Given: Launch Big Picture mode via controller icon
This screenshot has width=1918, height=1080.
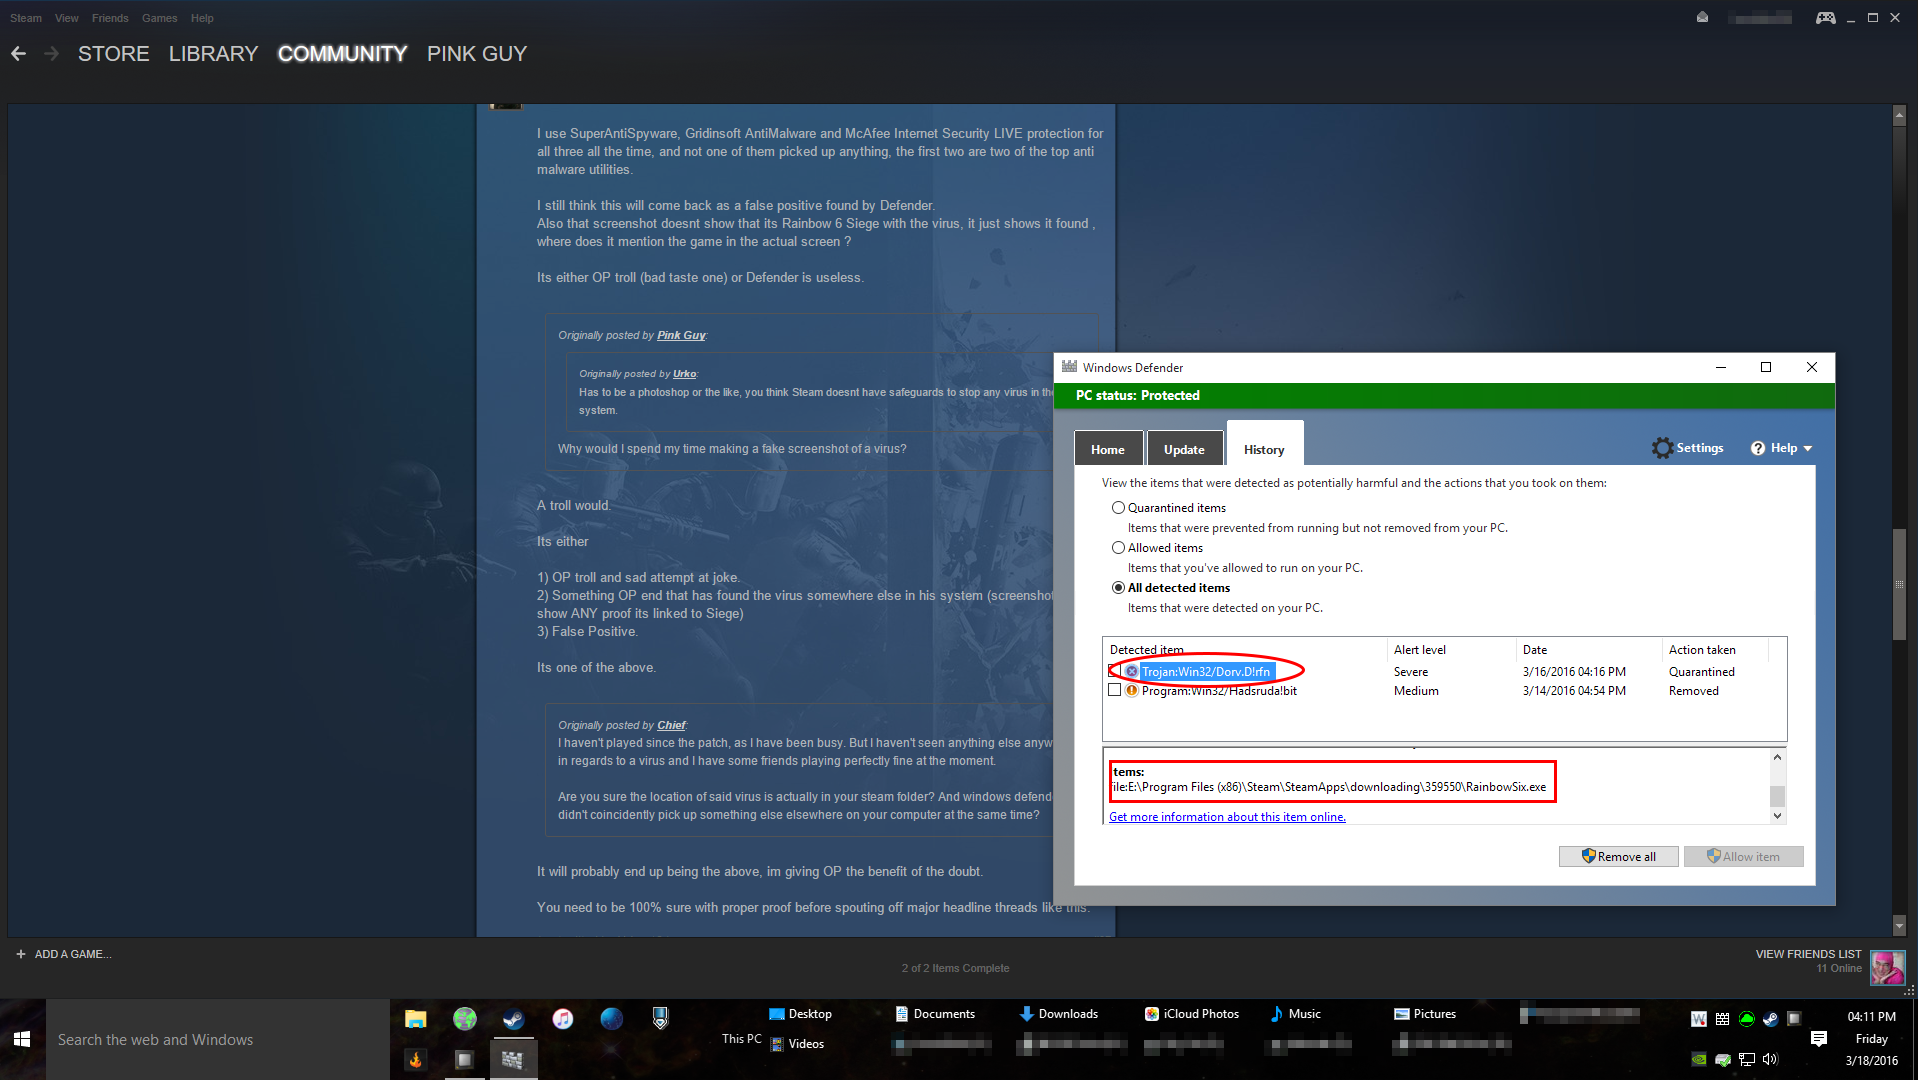Looking at the screenshot, I should [x=1826, y=18].
